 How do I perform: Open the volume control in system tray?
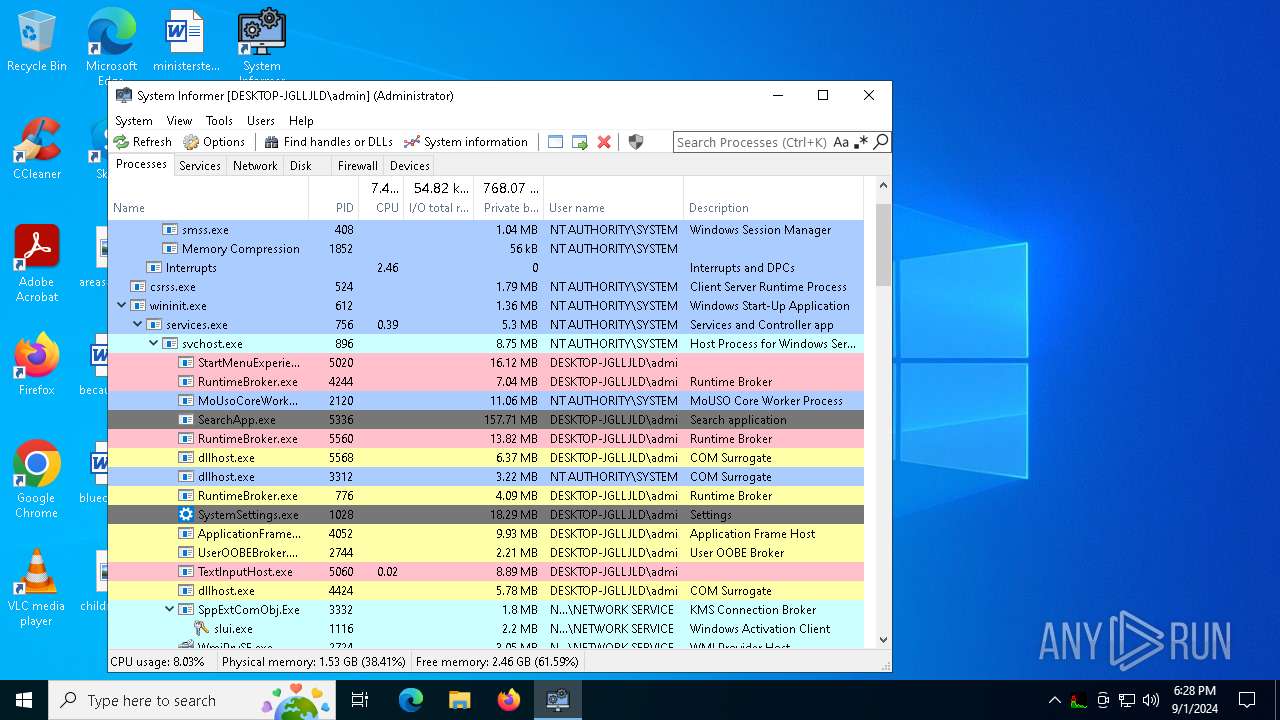1151,700
